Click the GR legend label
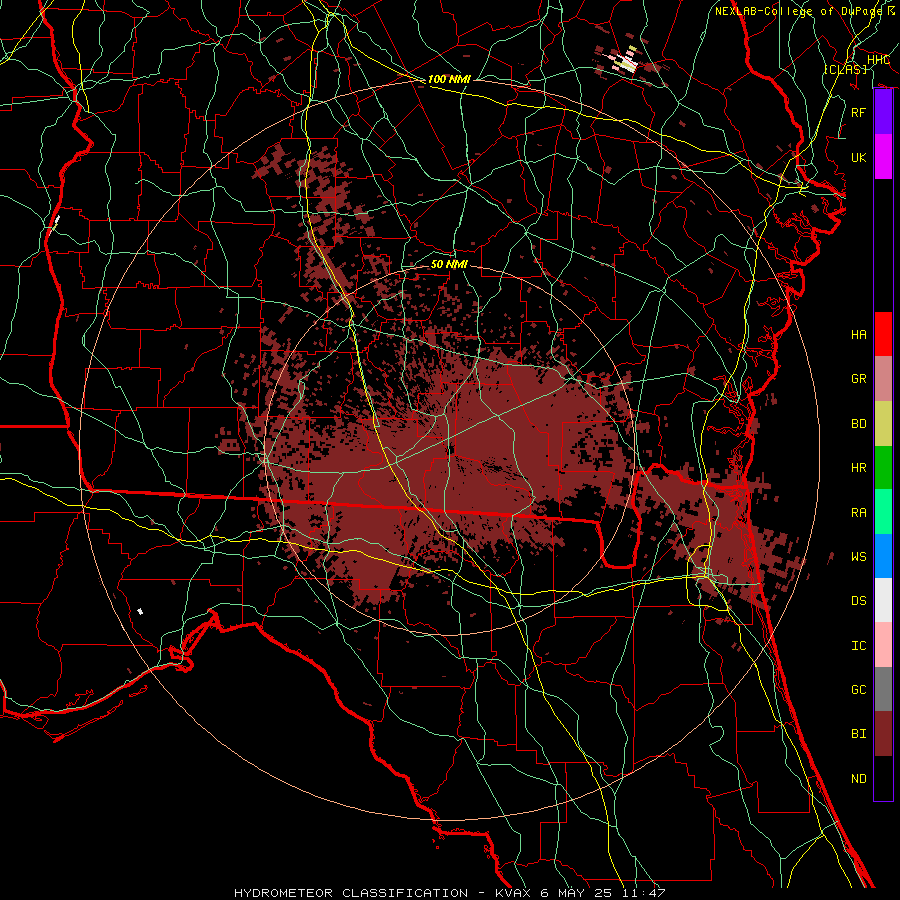900x900 pixels. click(x=858, y=379)
